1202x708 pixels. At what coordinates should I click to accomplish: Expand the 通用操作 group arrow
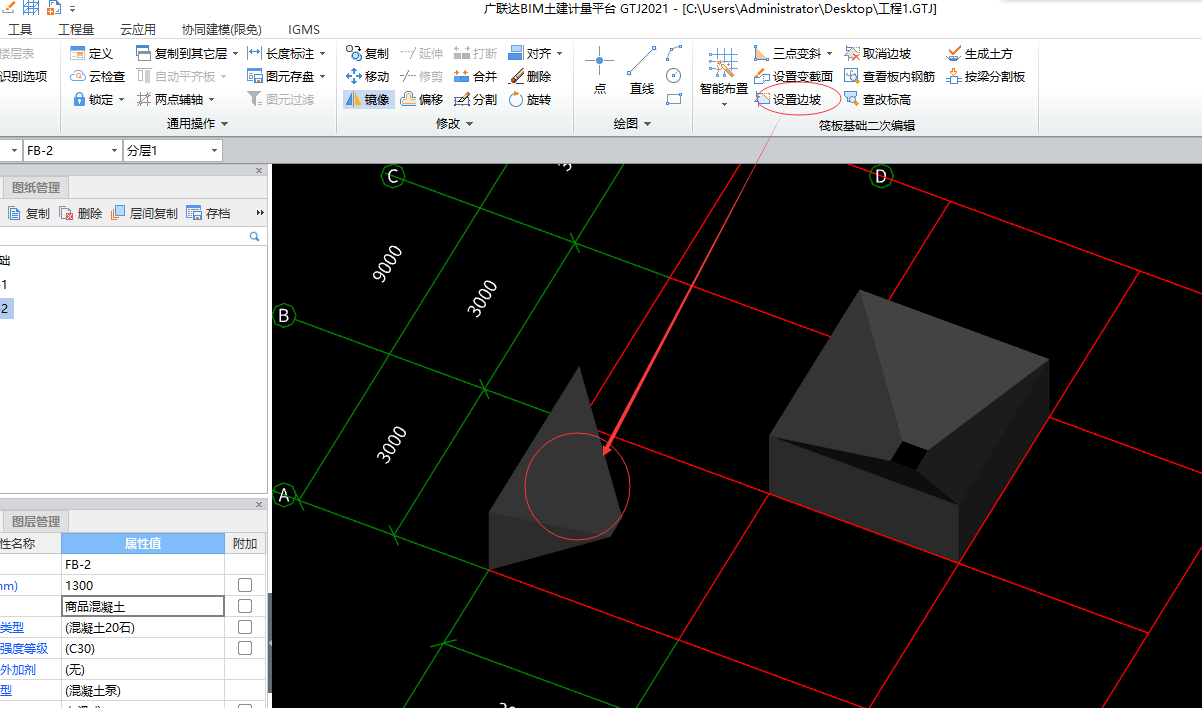point(224,124)
